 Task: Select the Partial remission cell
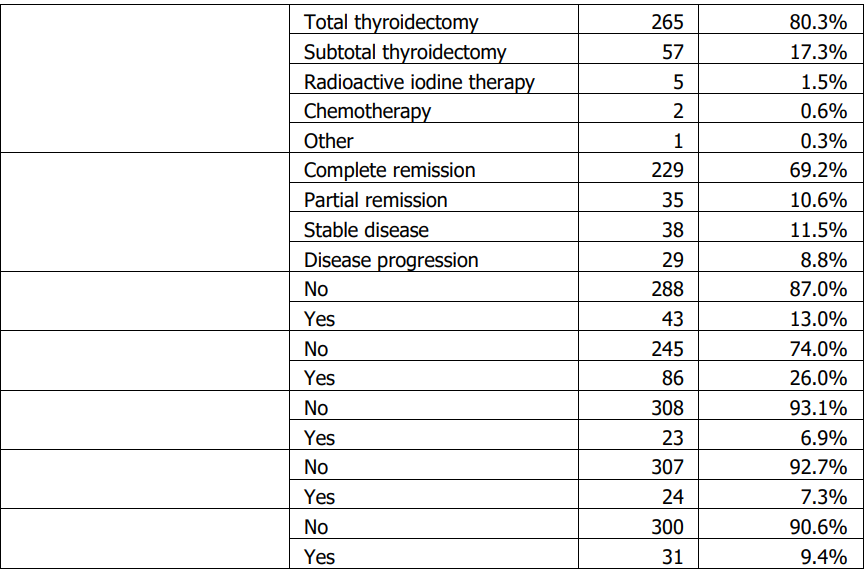click(x=375, y=200)
